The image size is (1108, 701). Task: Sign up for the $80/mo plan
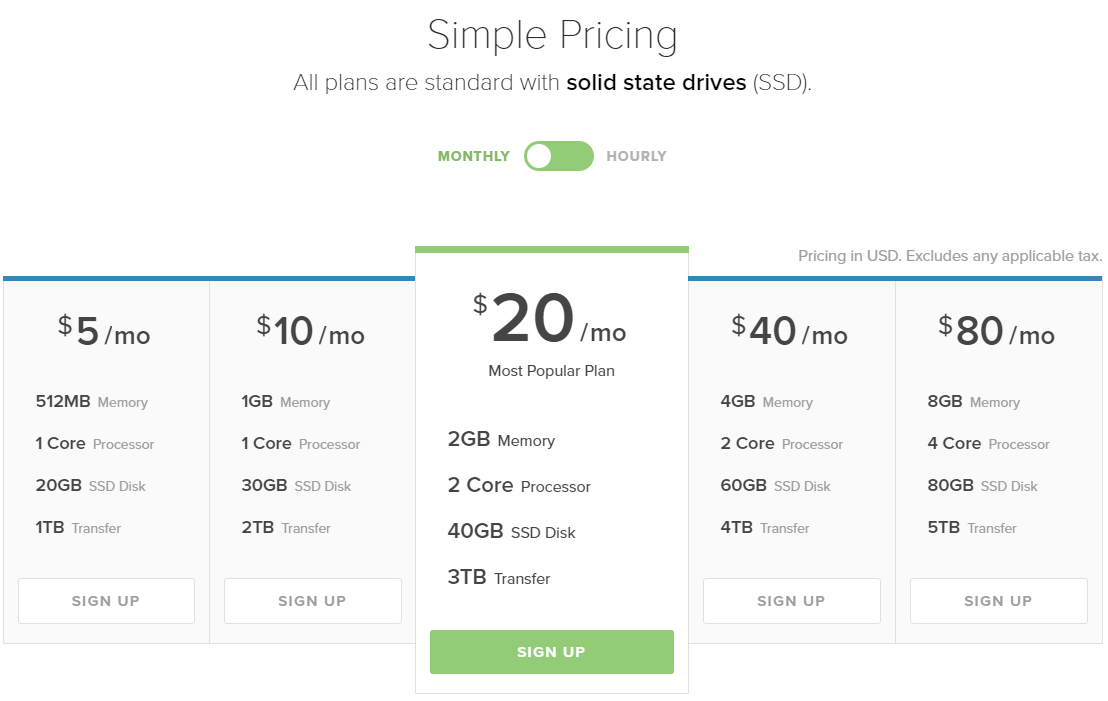[998, 601]
